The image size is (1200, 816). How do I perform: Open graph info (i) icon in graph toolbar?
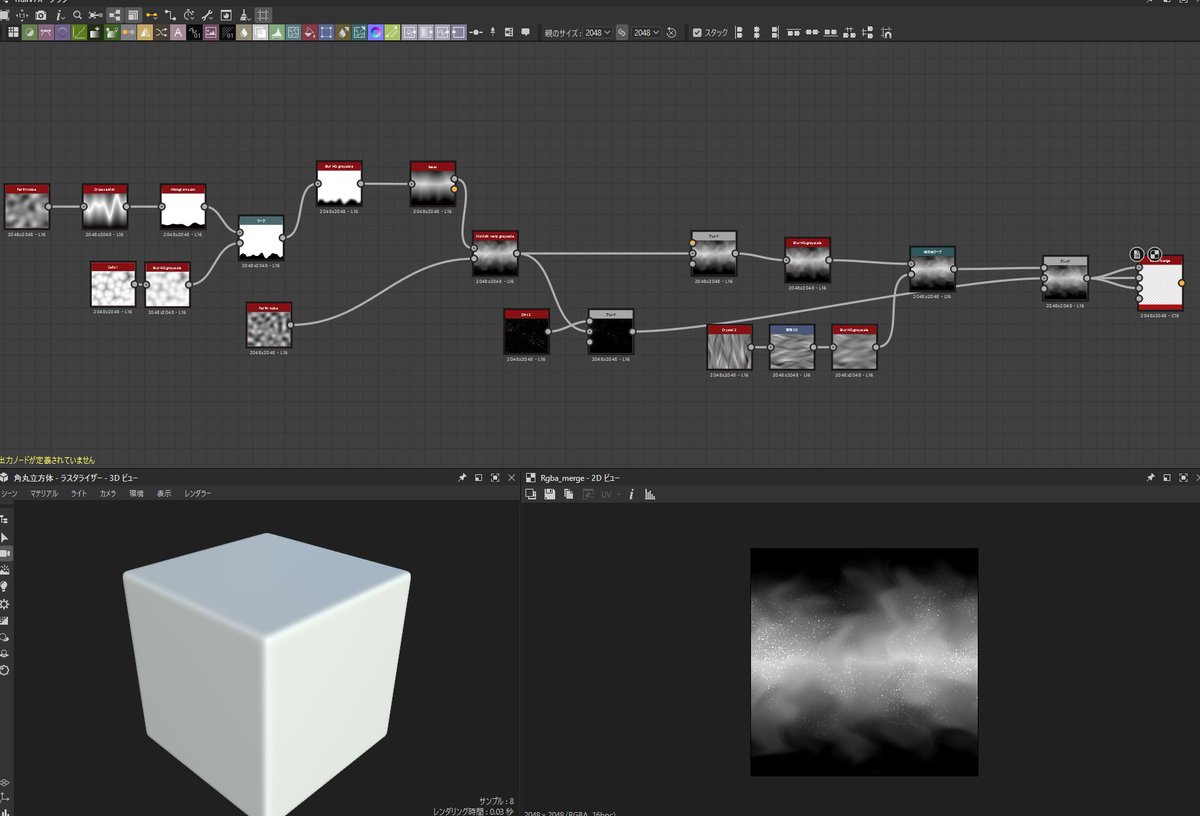coord(60,15)
